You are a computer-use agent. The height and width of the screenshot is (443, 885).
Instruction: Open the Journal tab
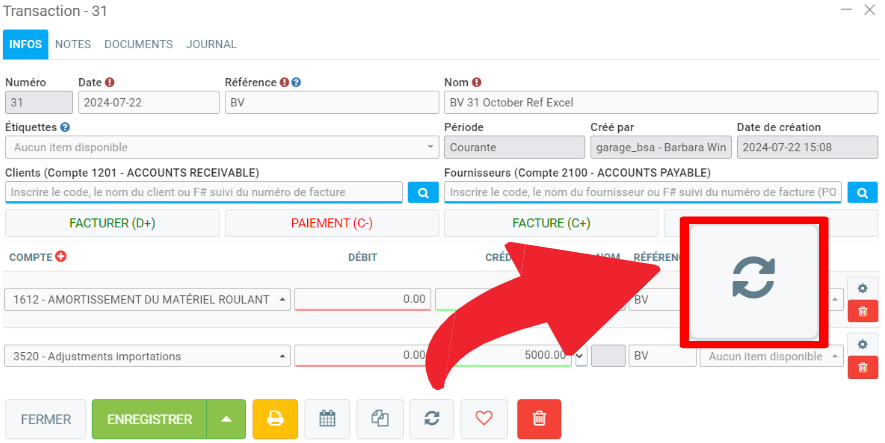click(211, 44)
